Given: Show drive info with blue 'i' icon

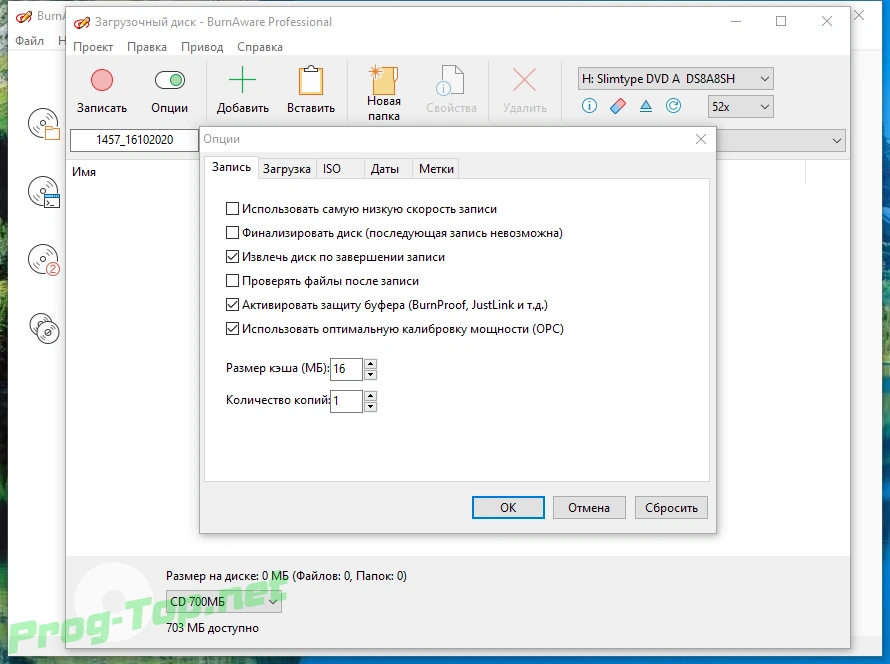Looking at the screenshot, I should coord(589,106).
